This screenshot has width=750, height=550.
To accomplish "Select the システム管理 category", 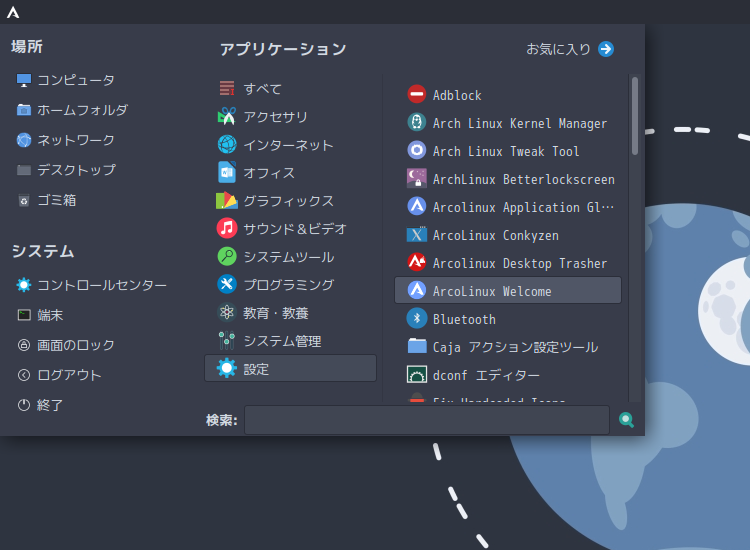I will tap(291, 341).
